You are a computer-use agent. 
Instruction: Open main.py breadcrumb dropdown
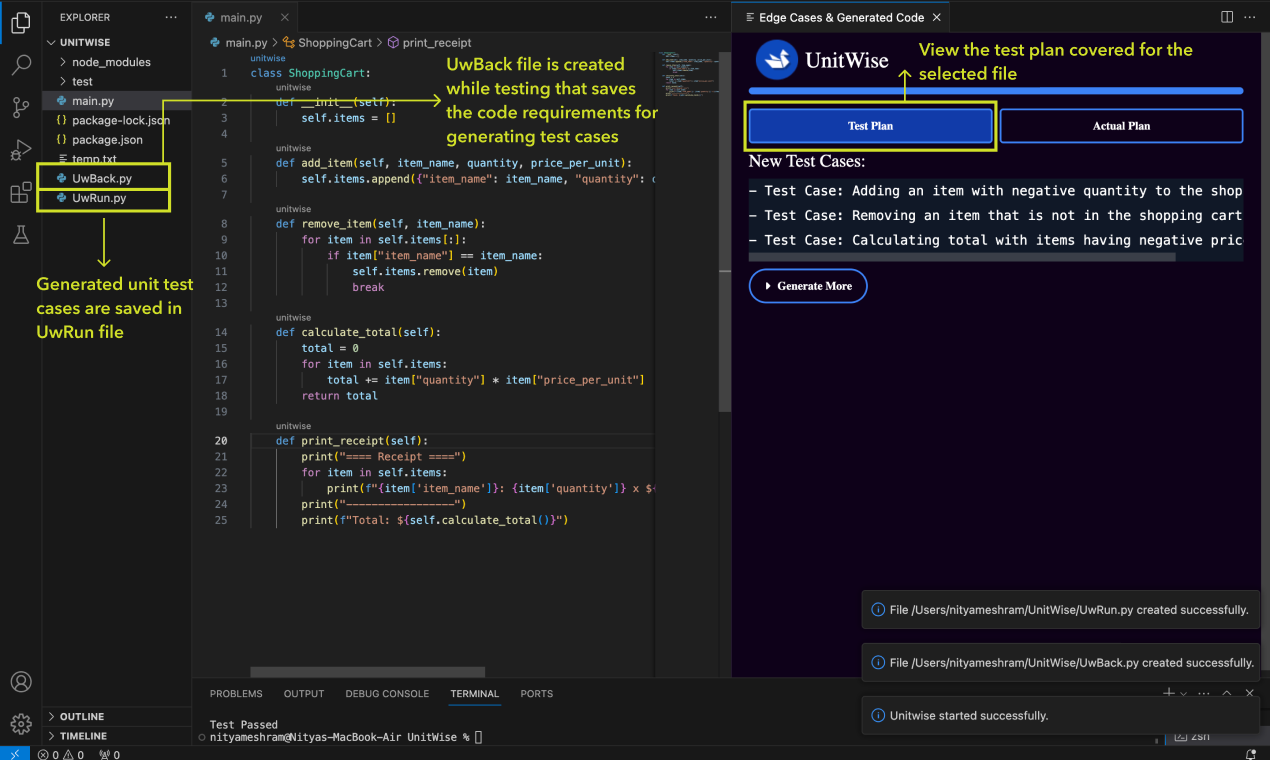point(239,43)
